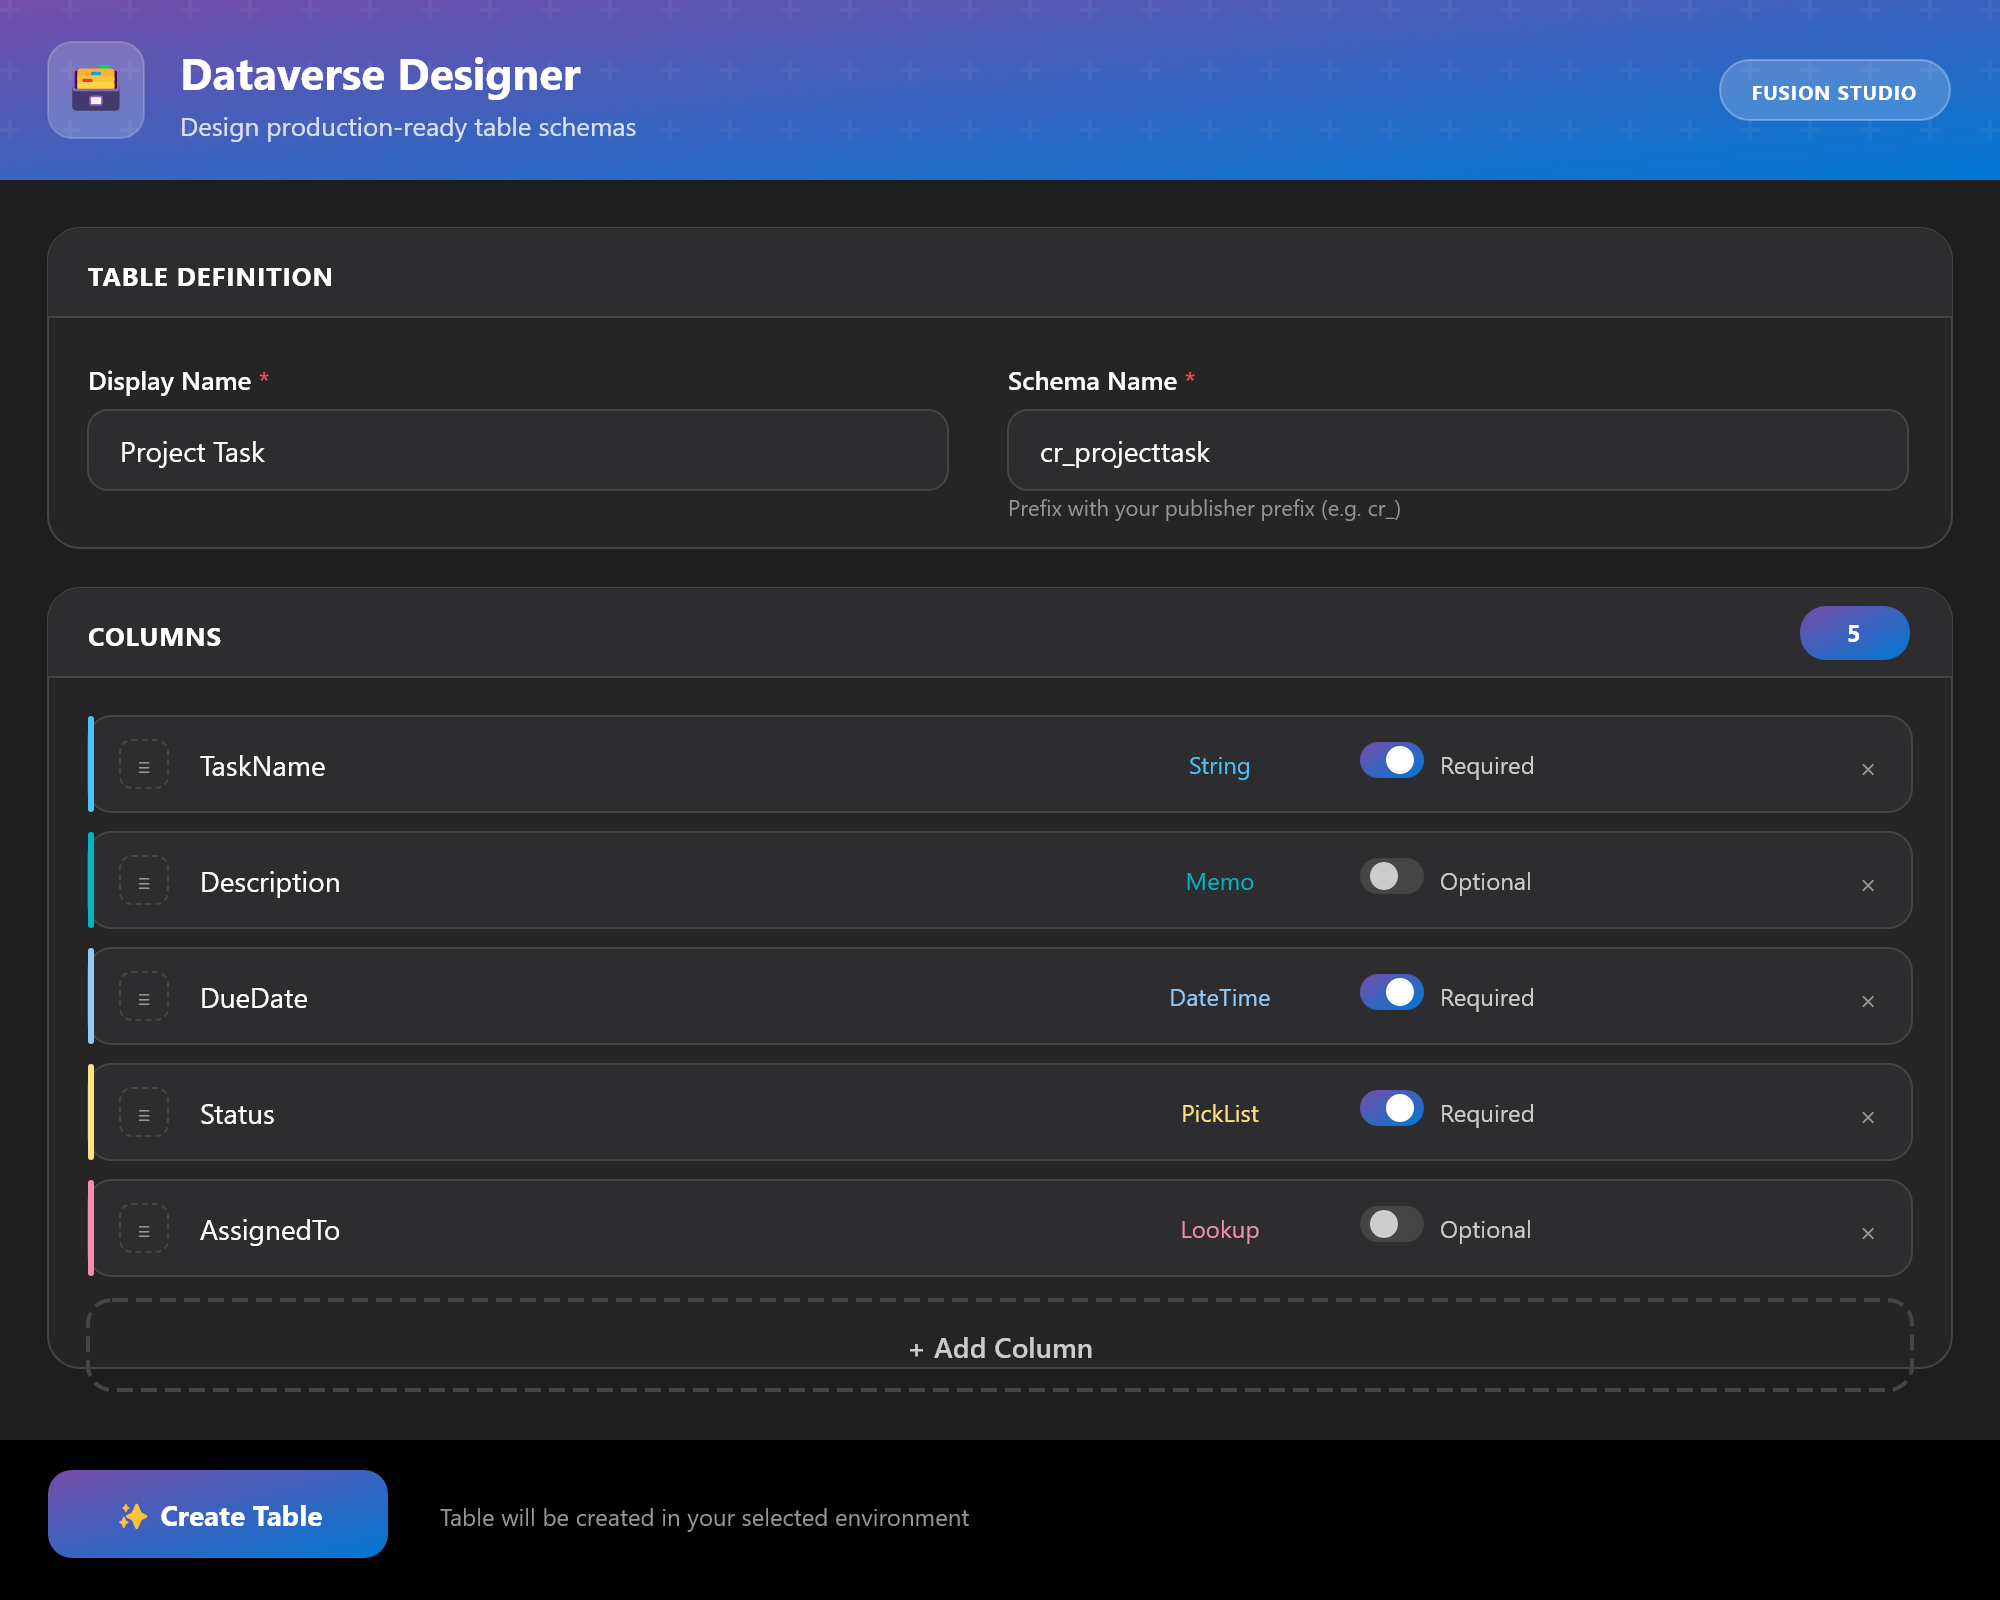The image size is (2000, 1600).
Task: Click the drag handle for AssignedTo
Action: (x=143, y=1229)
